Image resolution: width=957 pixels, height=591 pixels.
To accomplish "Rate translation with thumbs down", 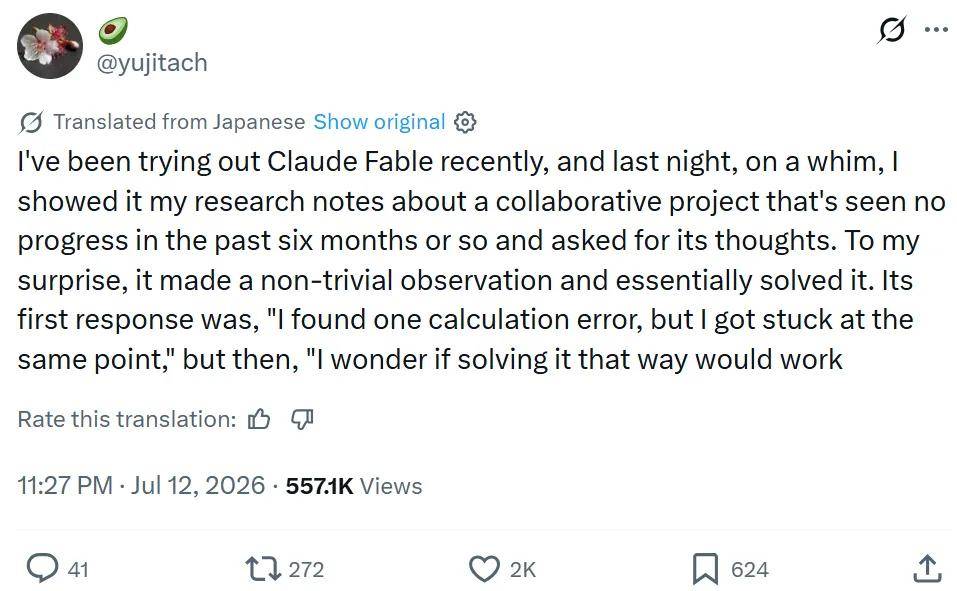I will (x=302, y=419).
